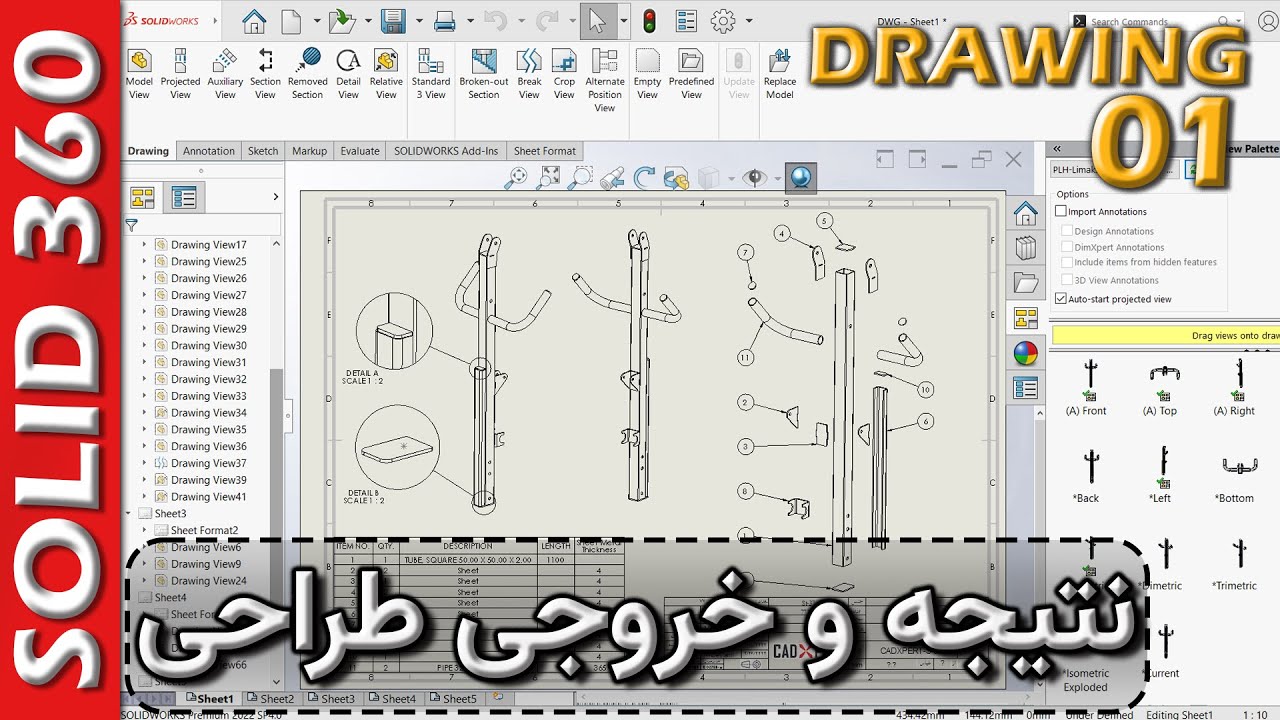The width and height of the screenshot is (1280, 720).
Task: Open the SOLIDWORKS Add-Ins tab
Action: (446, 151)
